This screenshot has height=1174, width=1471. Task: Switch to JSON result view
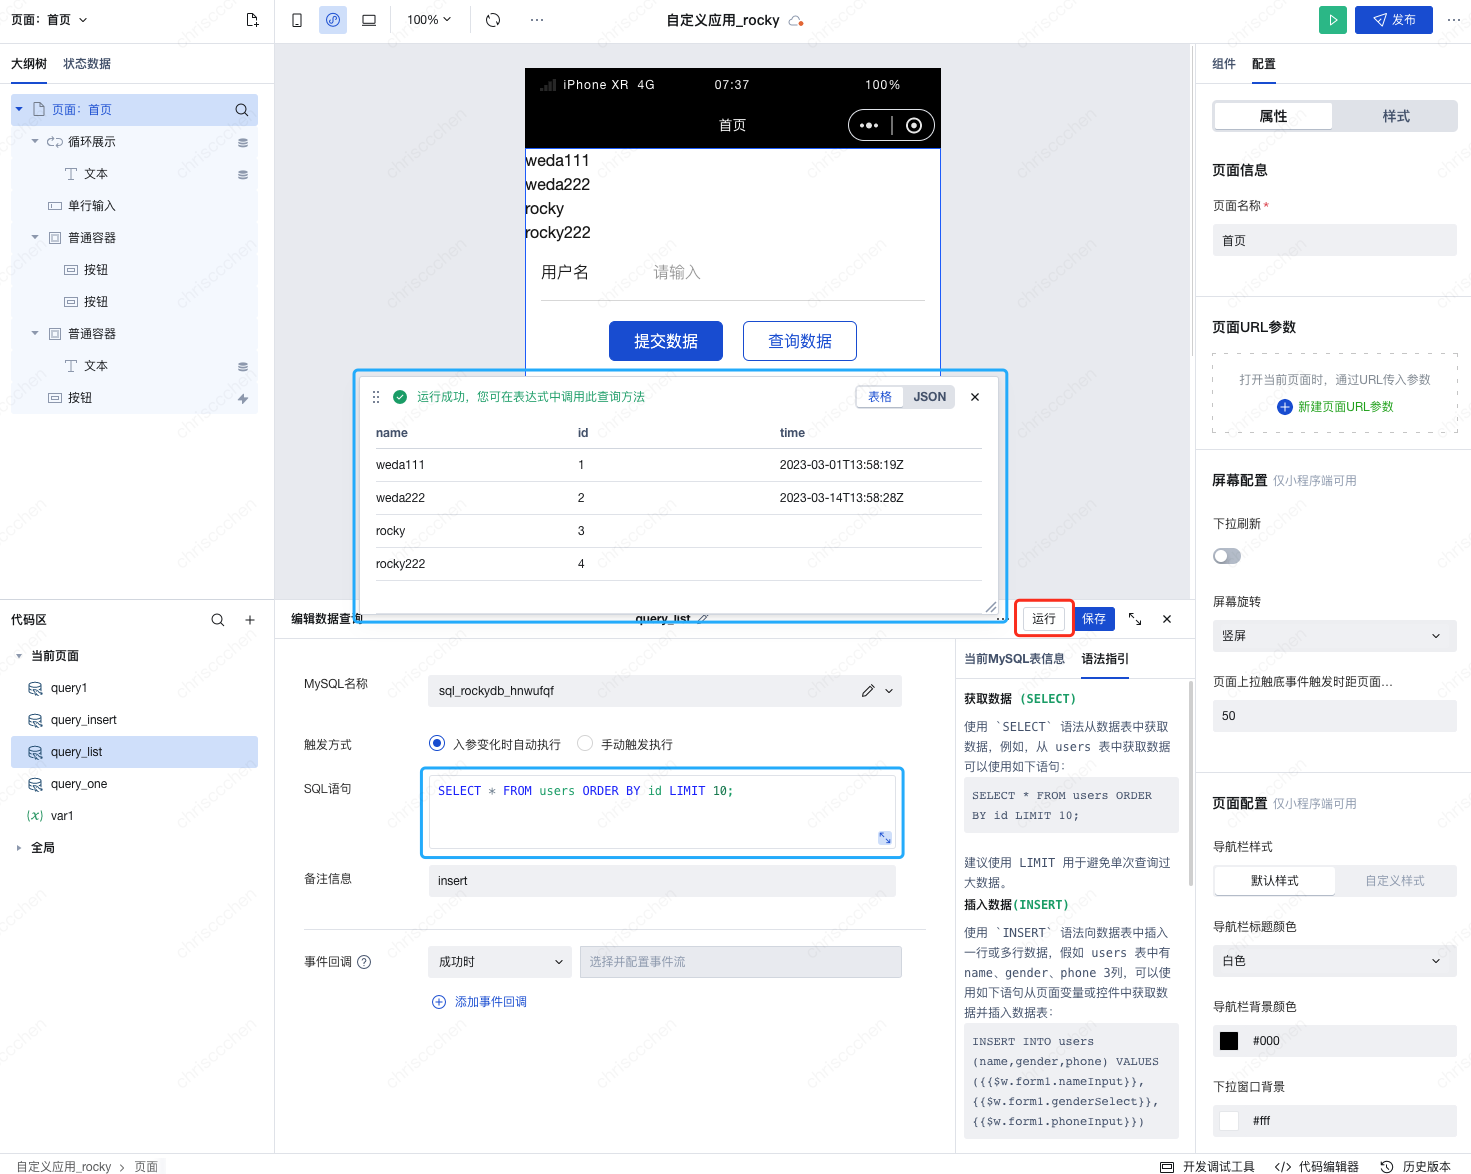[929, 397]
